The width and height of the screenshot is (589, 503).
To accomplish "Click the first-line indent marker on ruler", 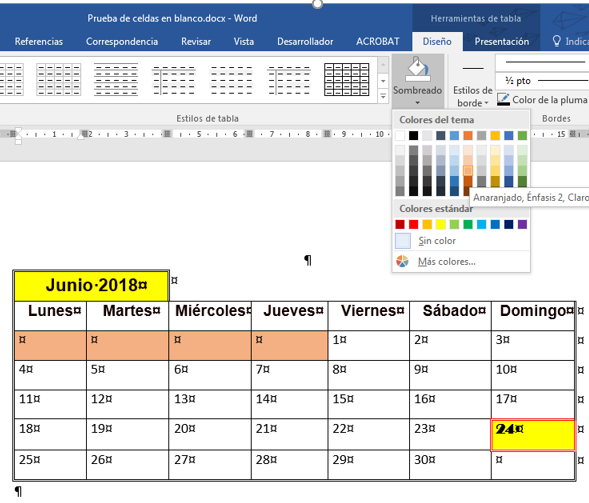I will pyautogui.click(x=18, y=130).
